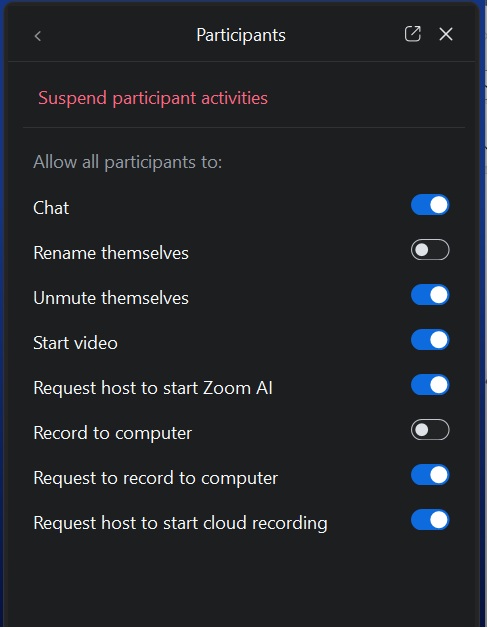Click Suspend participant activities
Viewport: 488px width, 628px height.
click(x=153, y=99)
